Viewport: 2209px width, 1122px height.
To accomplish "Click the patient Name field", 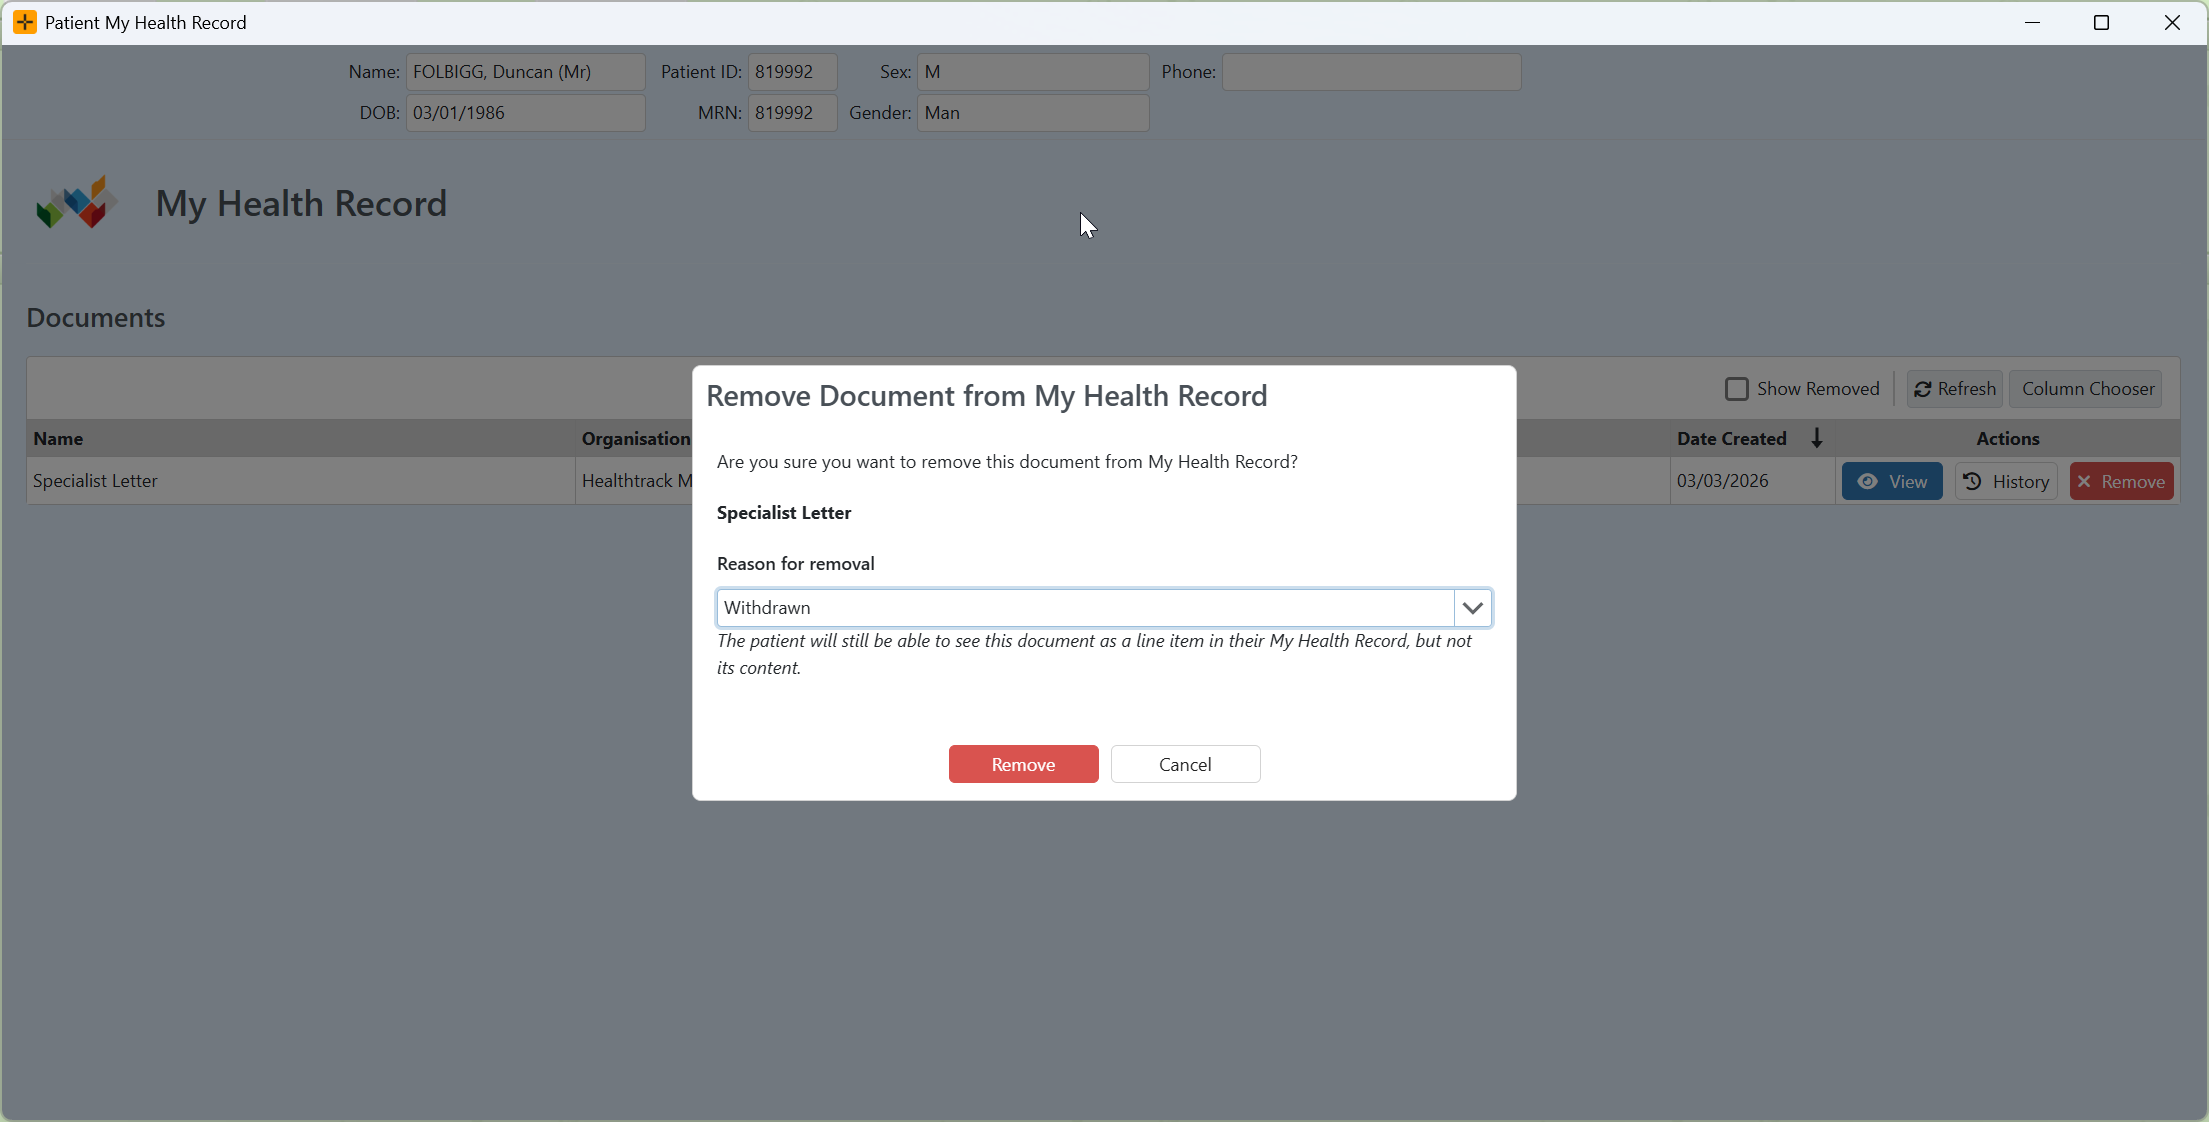I will point(525,72).
